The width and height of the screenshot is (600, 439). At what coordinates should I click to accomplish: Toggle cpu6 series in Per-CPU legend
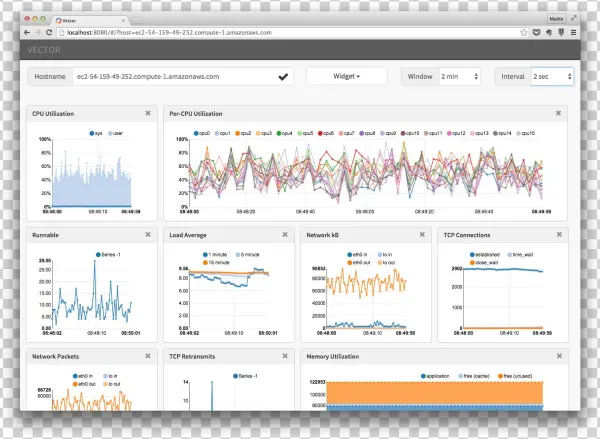click(x=326, y=133)
